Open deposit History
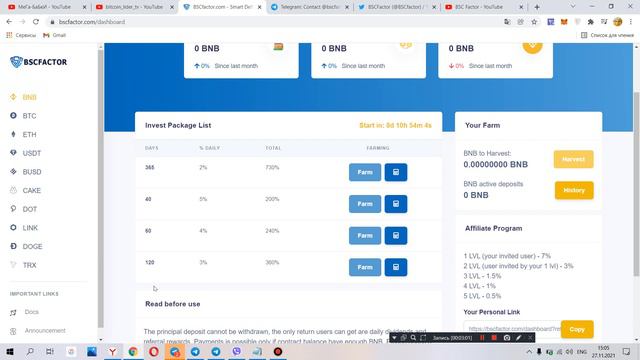640x360 pixels. [574, 190]
